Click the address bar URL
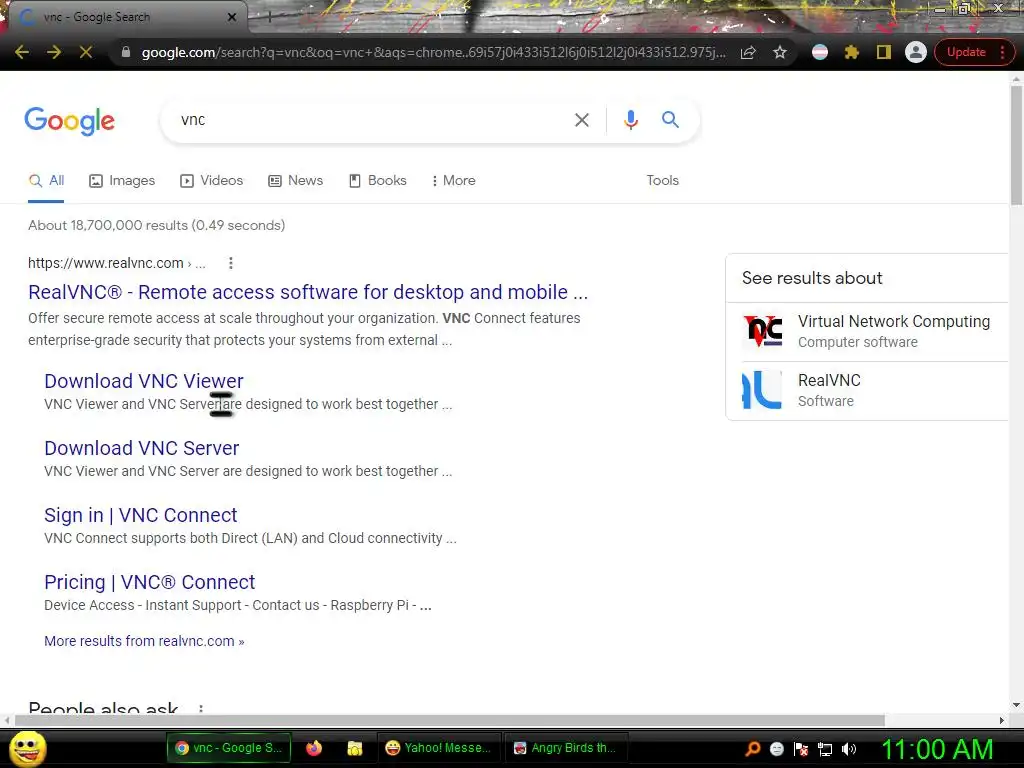Image resolution: width=1024 pixels, height=768 pixels. point(433,52)
